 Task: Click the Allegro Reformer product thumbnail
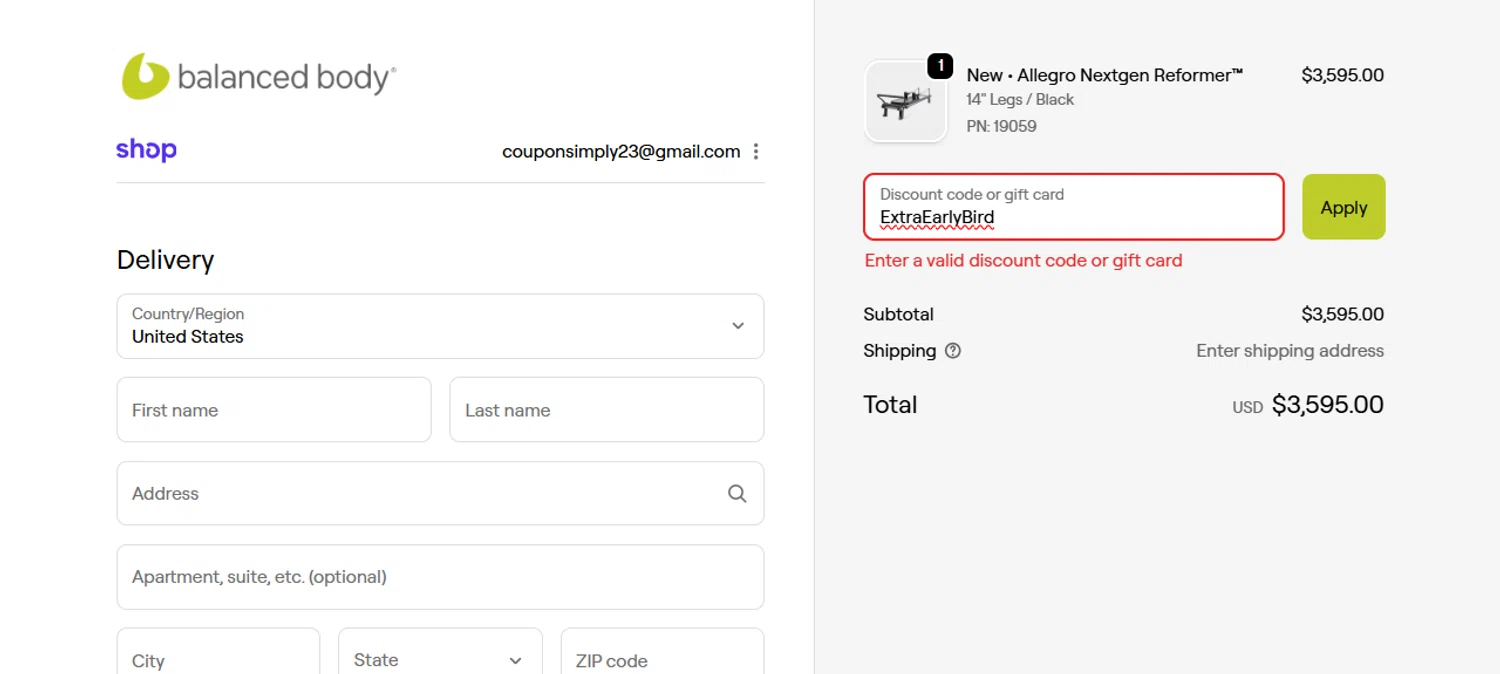tap(905, 101)
